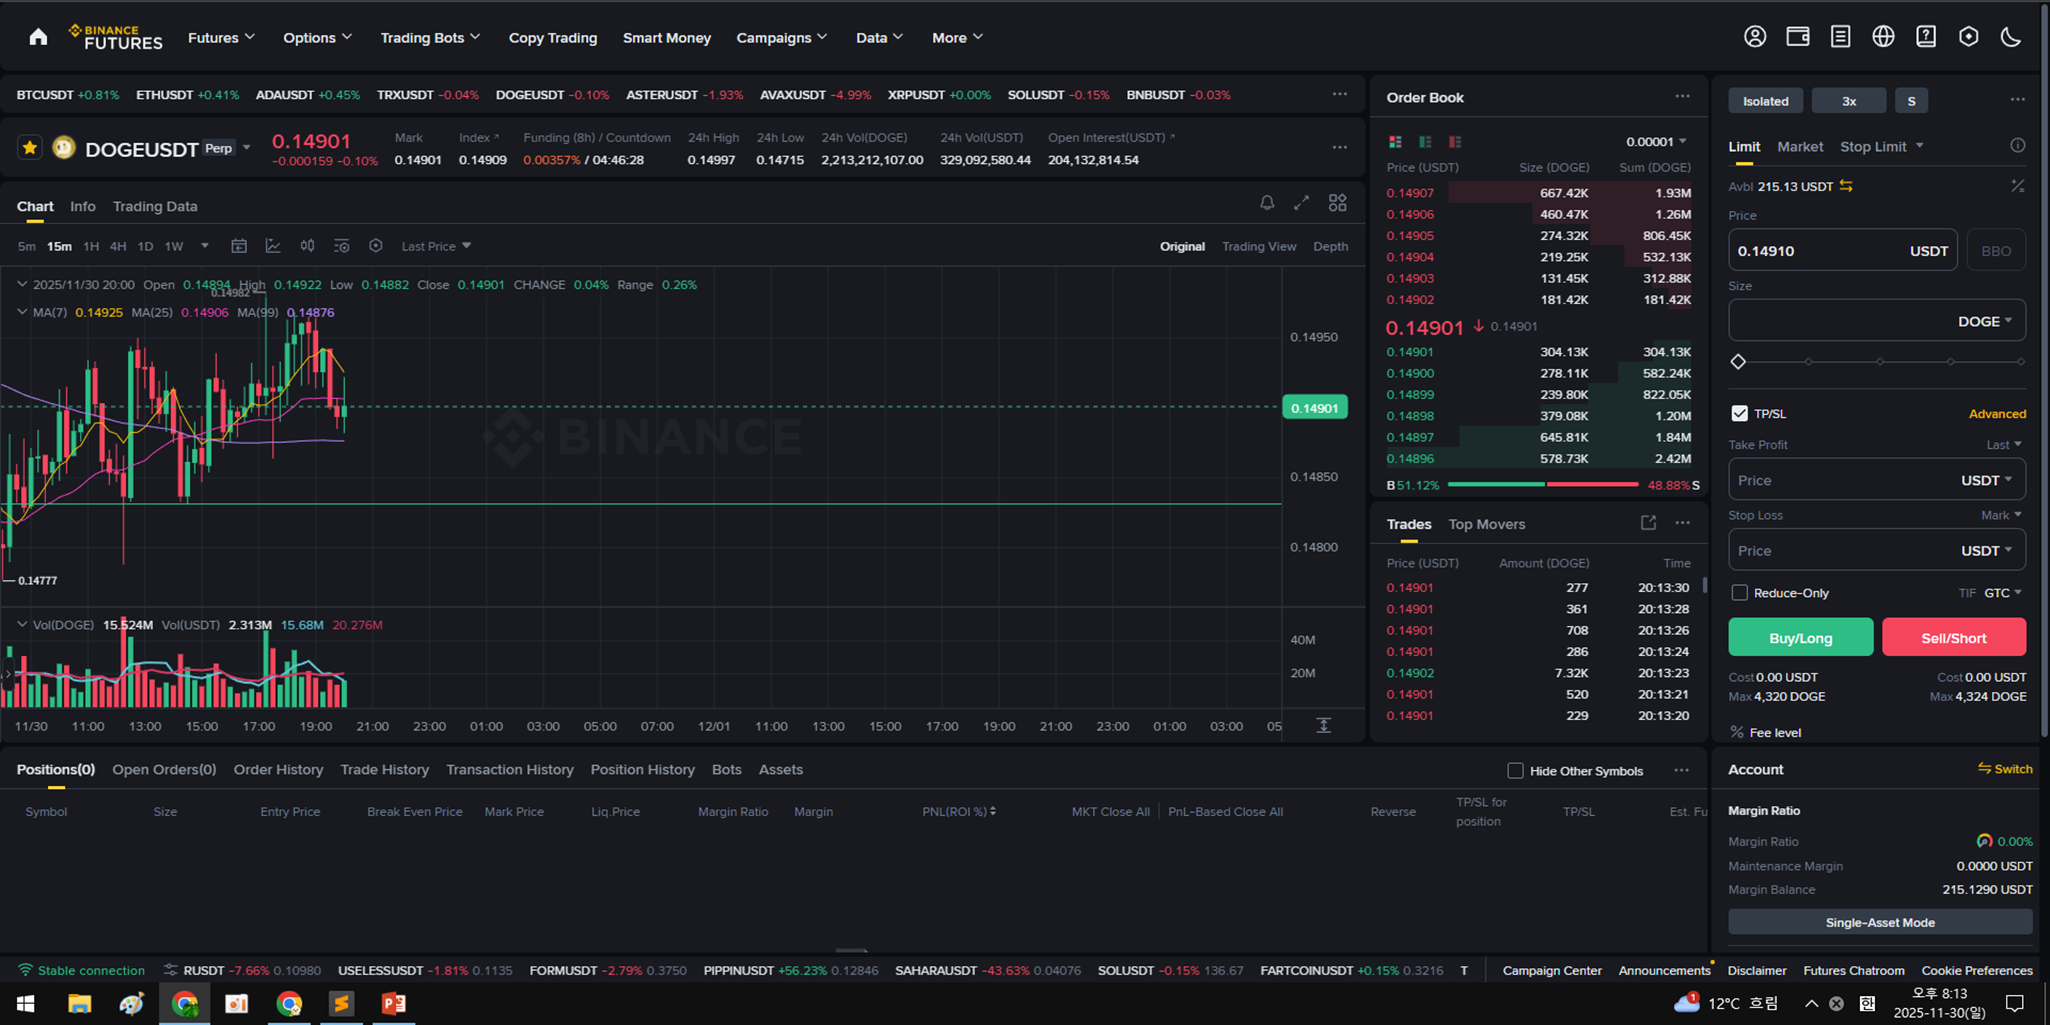Open the TIF GTC dropdown
The image size is (2050, 1025).
[x=2003, y=593]
